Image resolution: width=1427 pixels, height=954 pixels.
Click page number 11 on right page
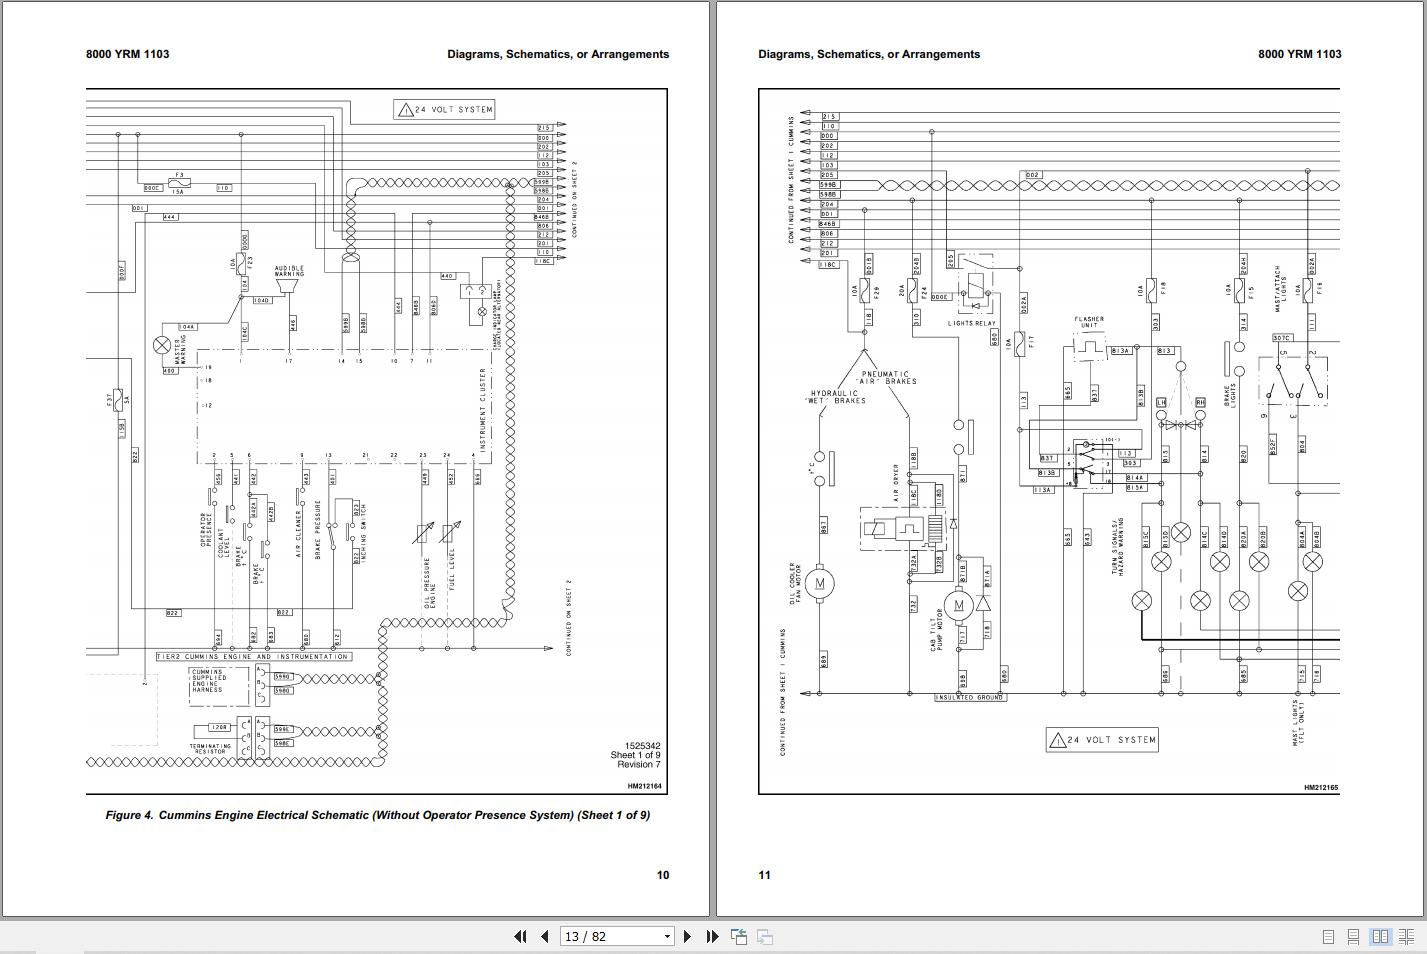coord(765,875)
